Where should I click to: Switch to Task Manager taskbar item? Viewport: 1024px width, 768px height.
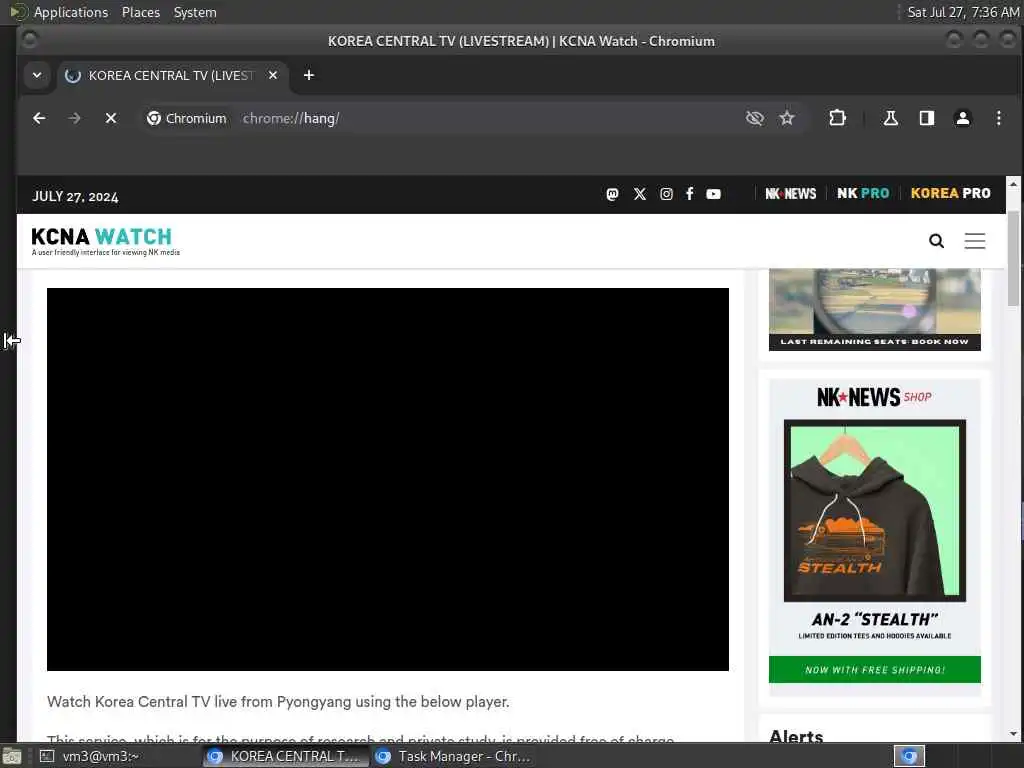[454, 756]
